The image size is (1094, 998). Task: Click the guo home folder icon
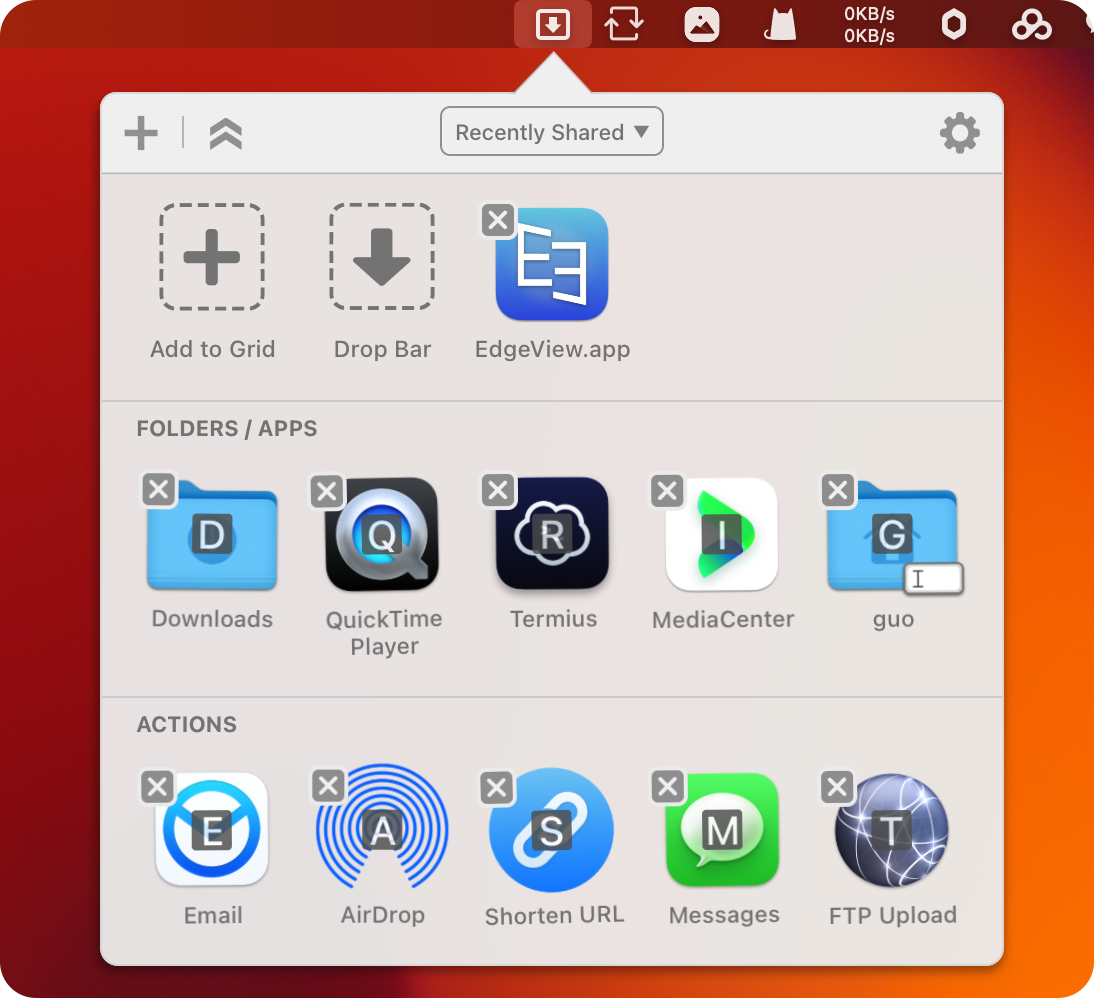tap(892, 536)
